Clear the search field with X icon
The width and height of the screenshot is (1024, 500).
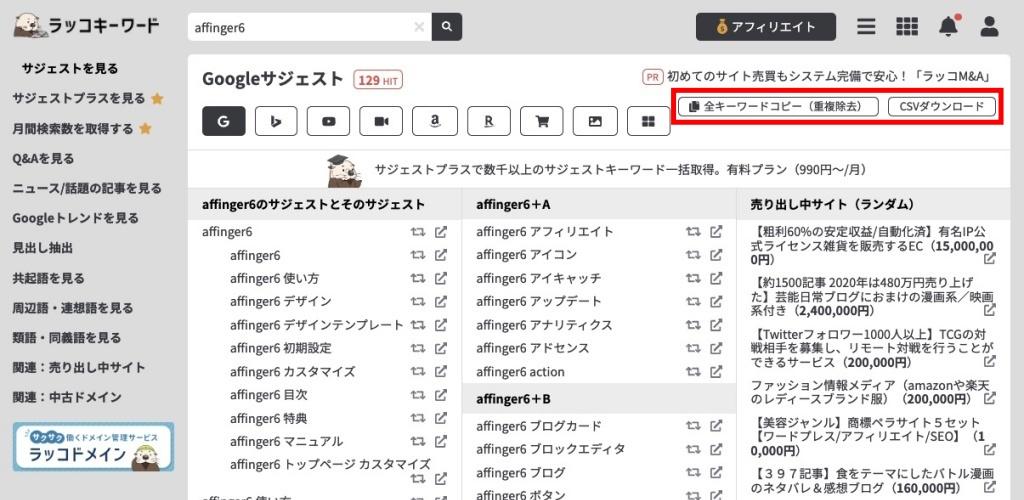pos(419,27)
